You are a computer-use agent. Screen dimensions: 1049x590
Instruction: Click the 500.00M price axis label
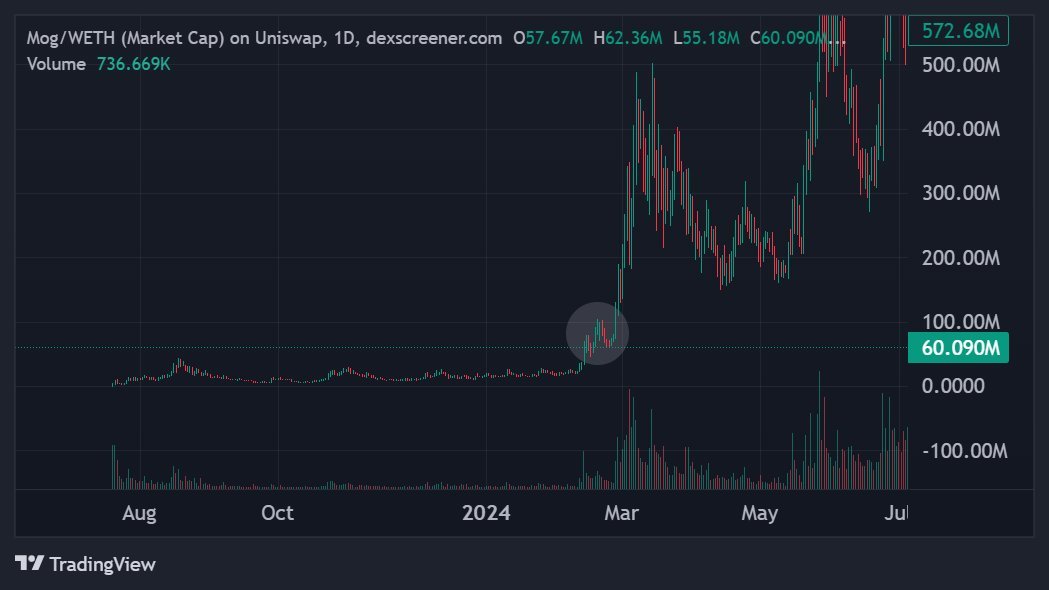click(961, 66)
